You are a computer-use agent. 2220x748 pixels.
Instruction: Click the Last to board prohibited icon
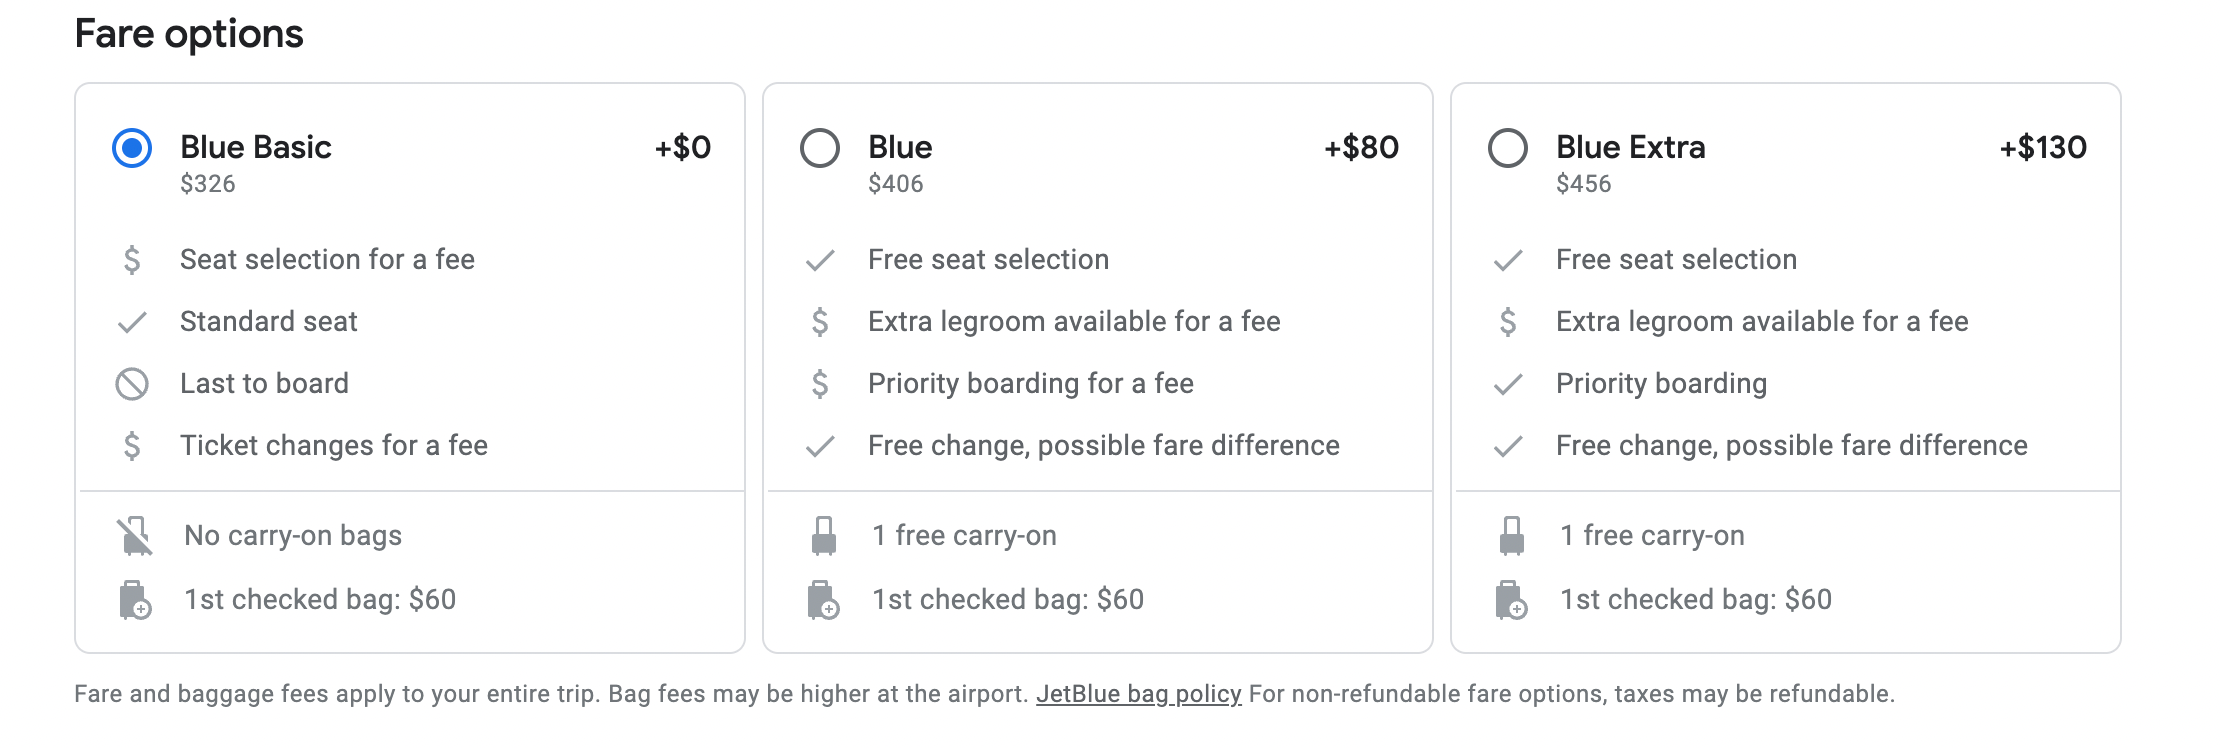tap(132, 384)
